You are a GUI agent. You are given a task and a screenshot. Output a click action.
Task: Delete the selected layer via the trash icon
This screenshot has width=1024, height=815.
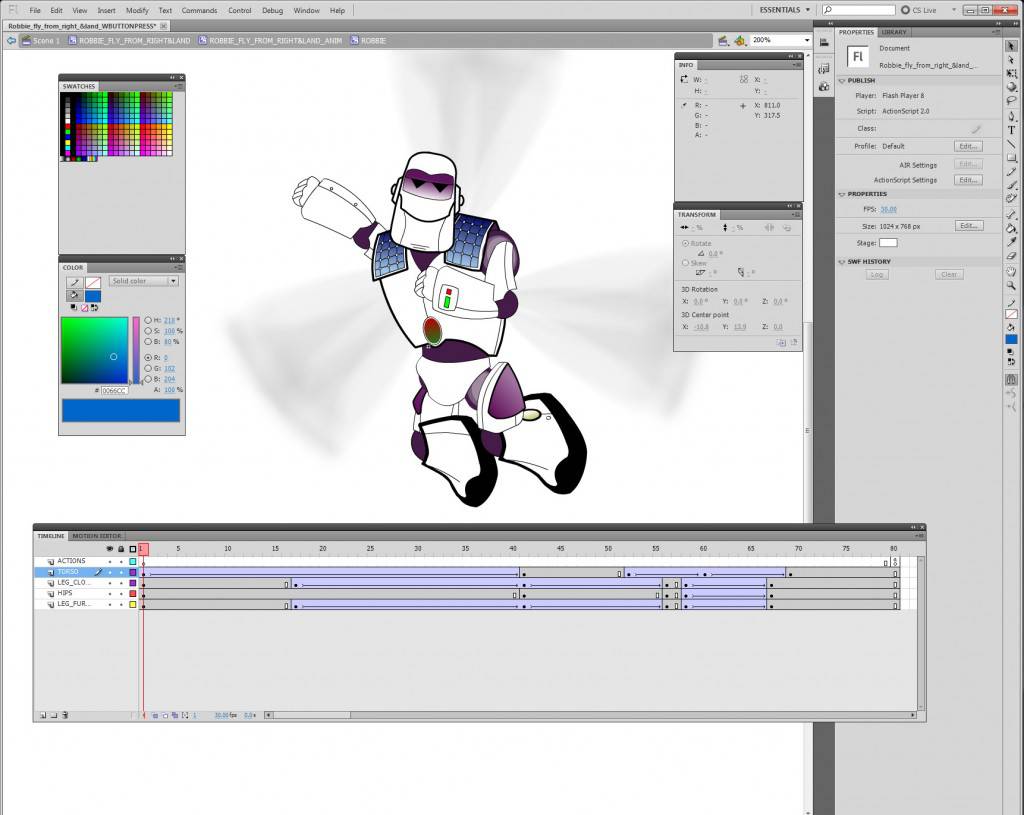tap(64, 715)
